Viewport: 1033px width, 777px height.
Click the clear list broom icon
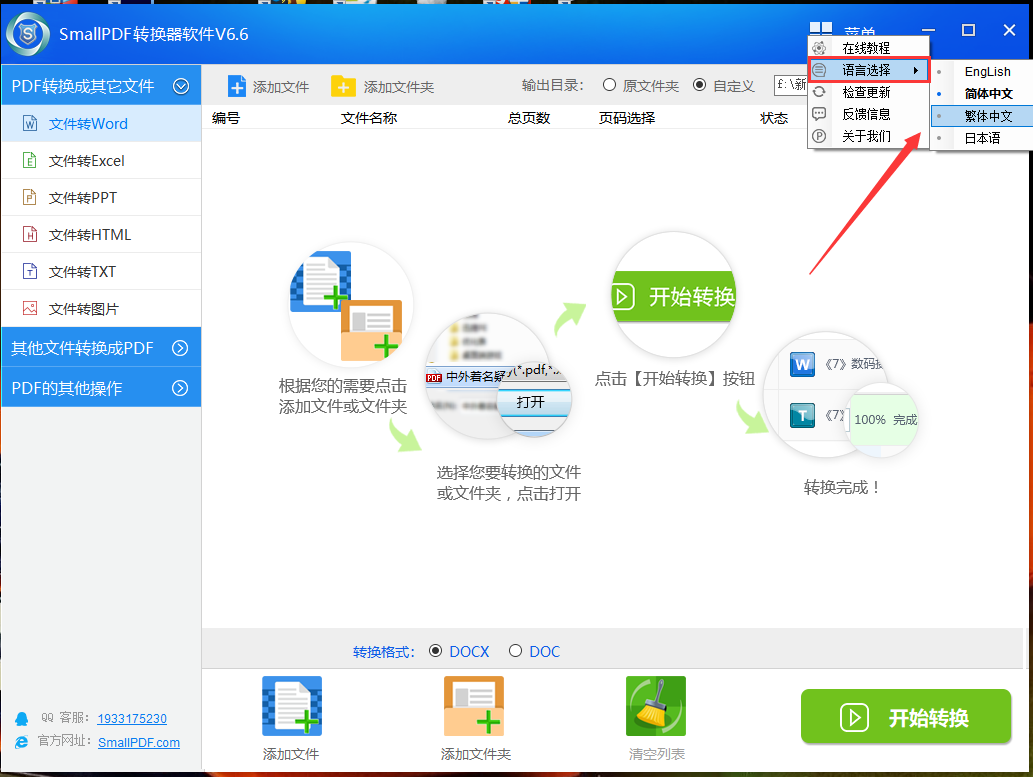(x=655, y=707)
